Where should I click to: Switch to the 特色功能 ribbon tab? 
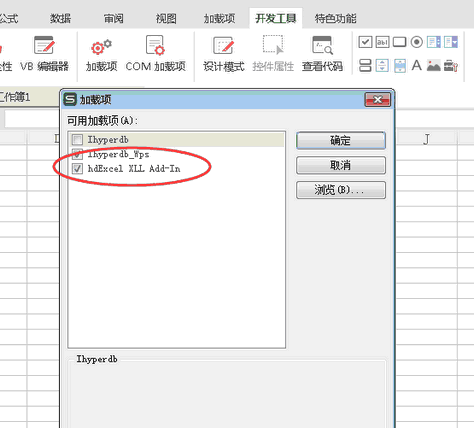point(335,18)
